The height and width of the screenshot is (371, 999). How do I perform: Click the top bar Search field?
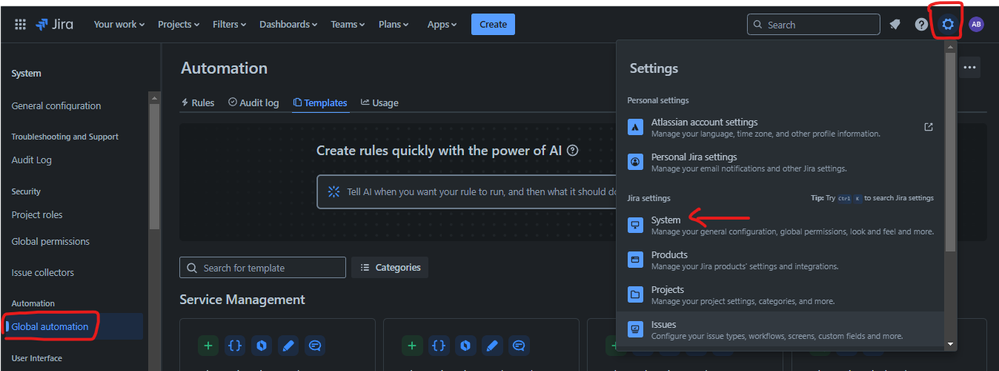point(813,25)
